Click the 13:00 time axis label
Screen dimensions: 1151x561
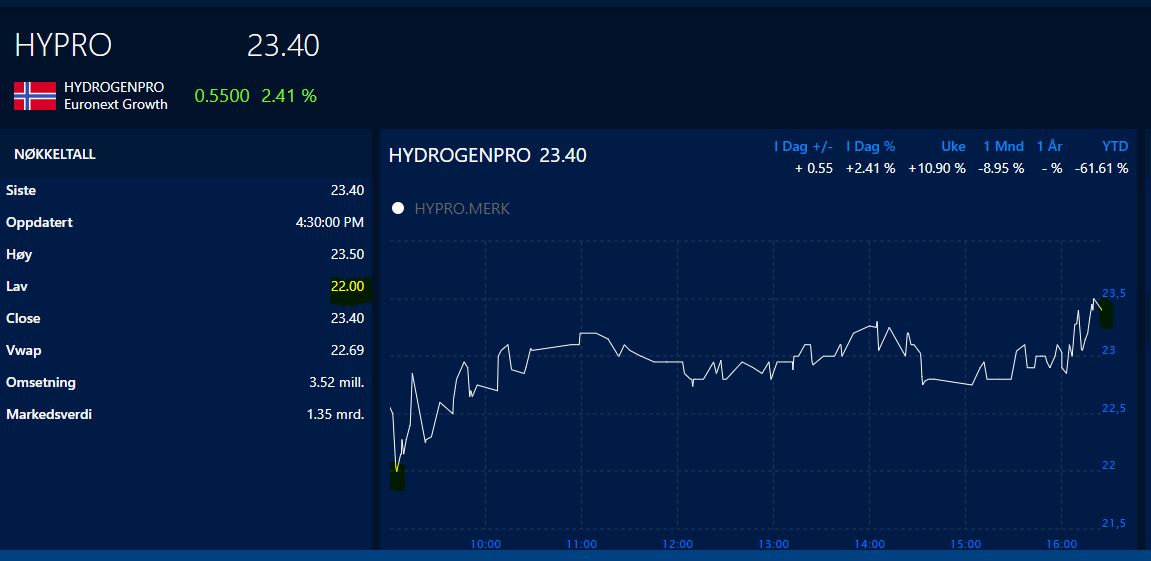pos(774,544)
